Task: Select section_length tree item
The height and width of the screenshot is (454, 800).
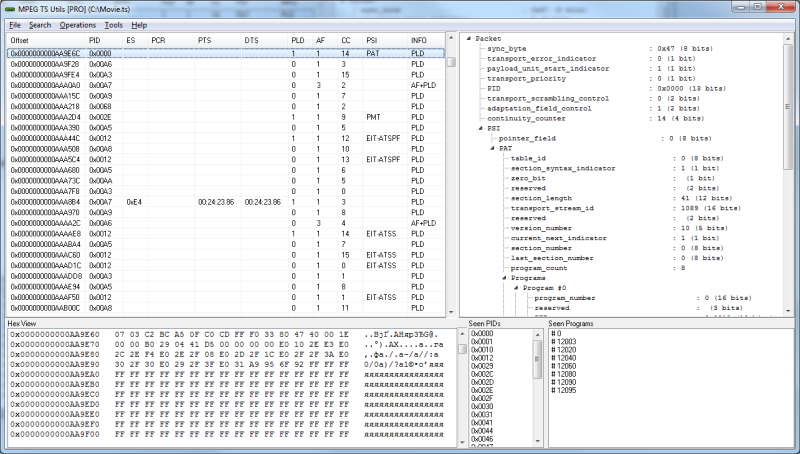Action: pyautogui.click(x=541, y=198)
